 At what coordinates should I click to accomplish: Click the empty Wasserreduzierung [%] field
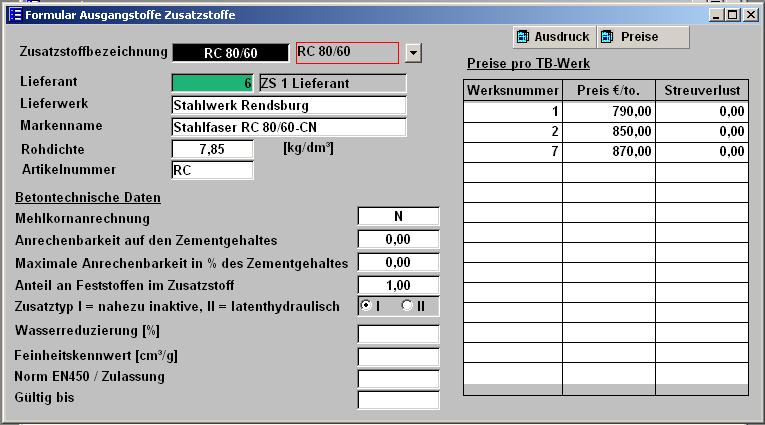(x=398, y=333)
